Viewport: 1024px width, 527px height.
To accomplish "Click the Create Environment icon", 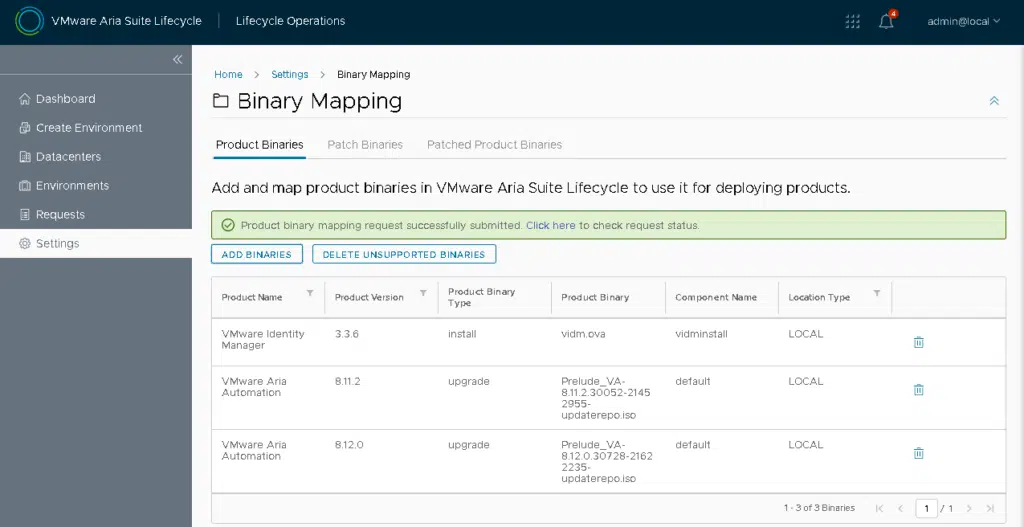I will (25, 127).
